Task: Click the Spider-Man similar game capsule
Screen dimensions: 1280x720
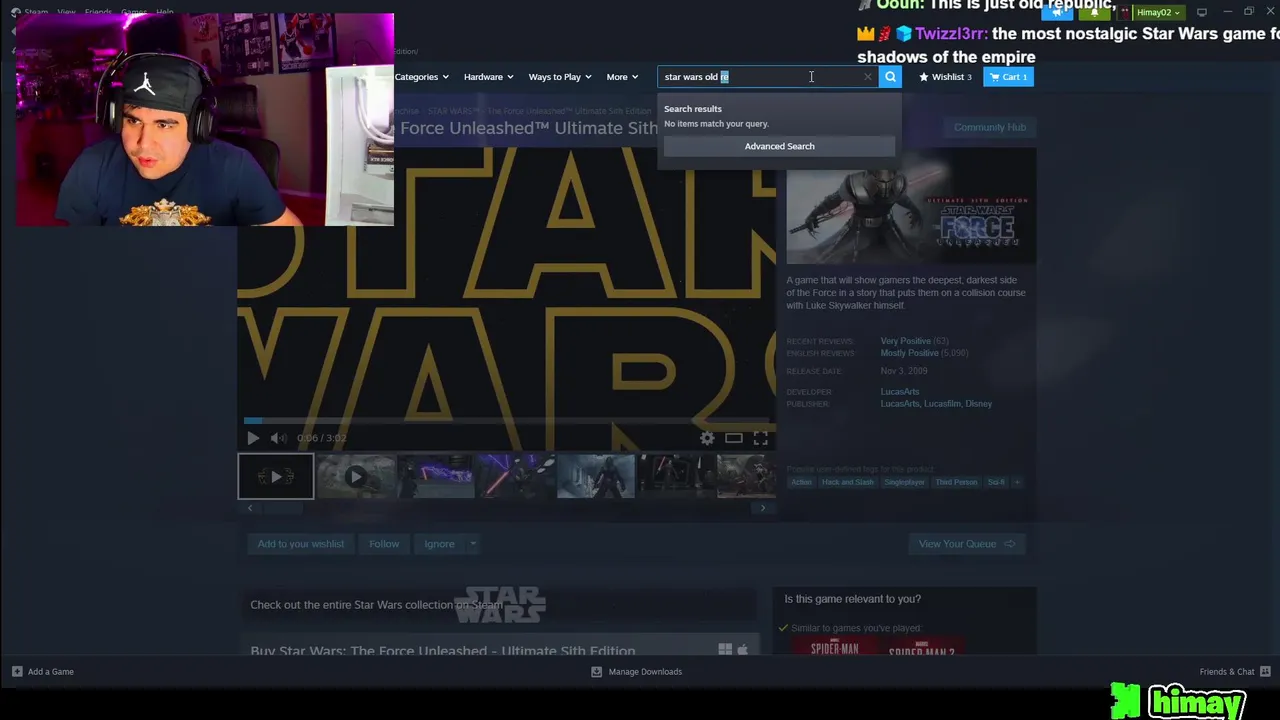Action: 834,647
